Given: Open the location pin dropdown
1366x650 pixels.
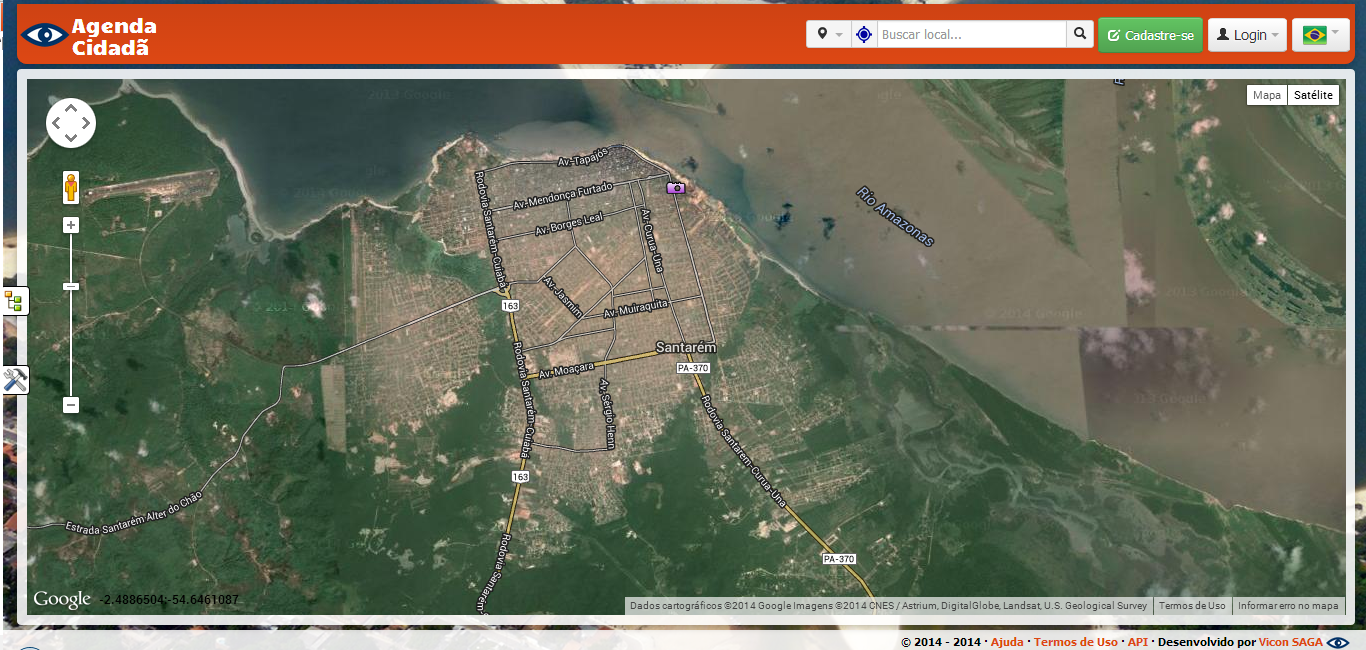Looking at the screenshot, I should click(x=828, y=35).
